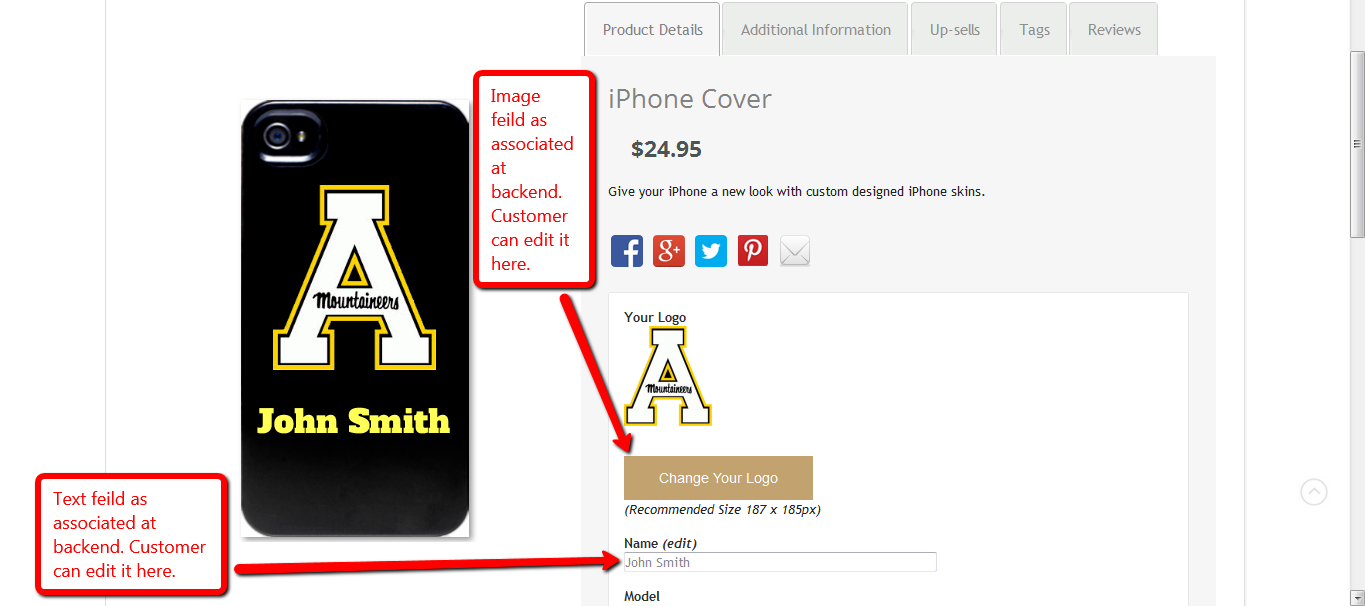Click the John Smith text on cover

(x=354, y=421)
